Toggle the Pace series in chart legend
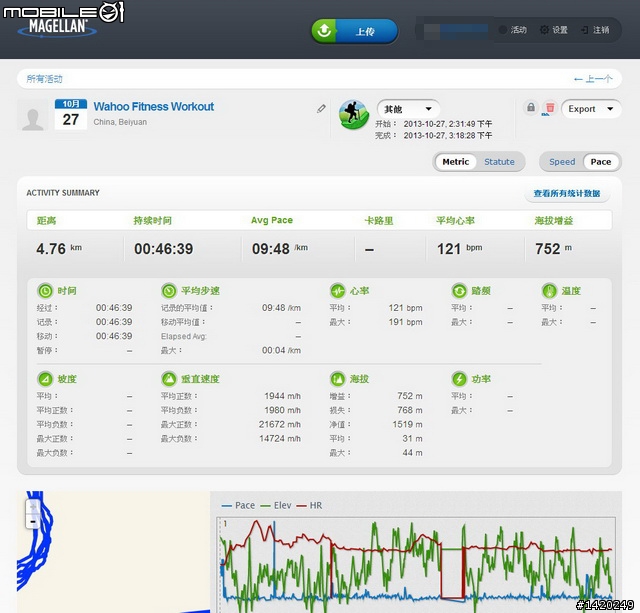Screen dimensions: 640x613 (x=238, y=506)
